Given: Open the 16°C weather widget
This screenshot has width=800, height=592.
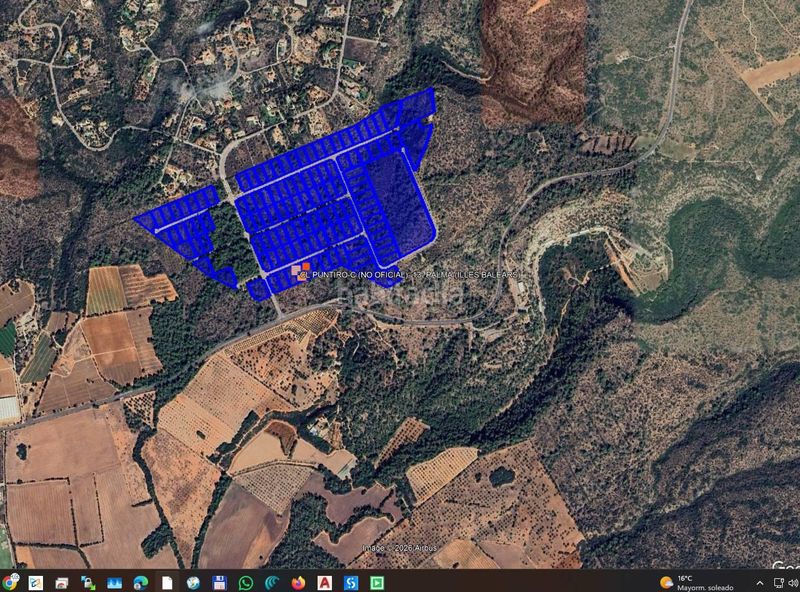Looking at the screenshot, I should (x=696, y=582).
